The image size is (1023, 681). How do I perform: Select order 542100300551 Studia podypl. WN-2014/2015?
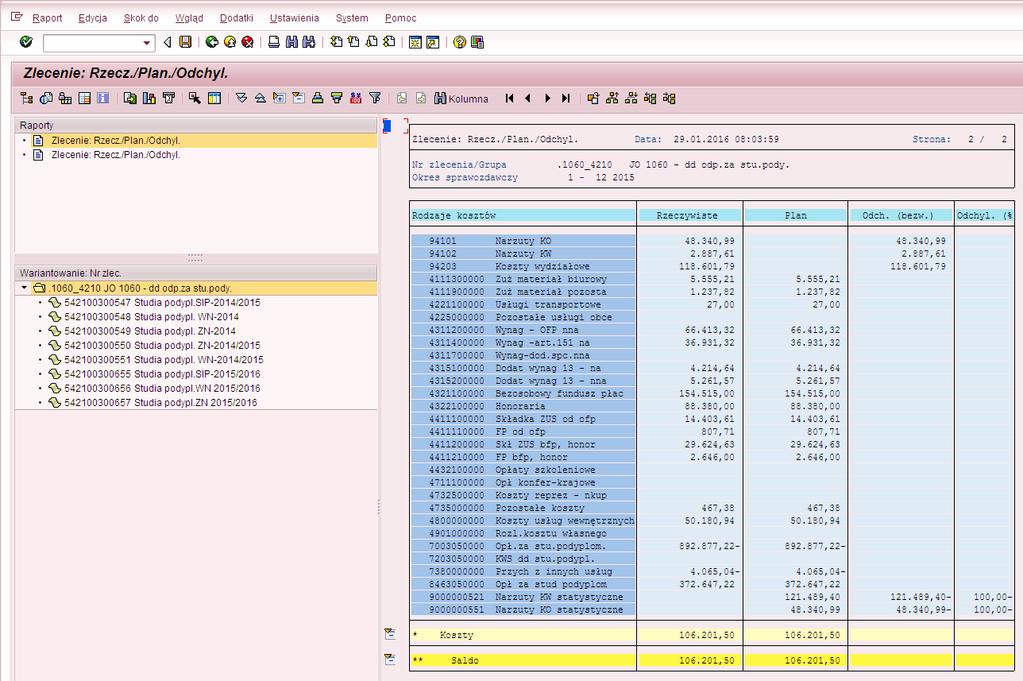(164, 360)
